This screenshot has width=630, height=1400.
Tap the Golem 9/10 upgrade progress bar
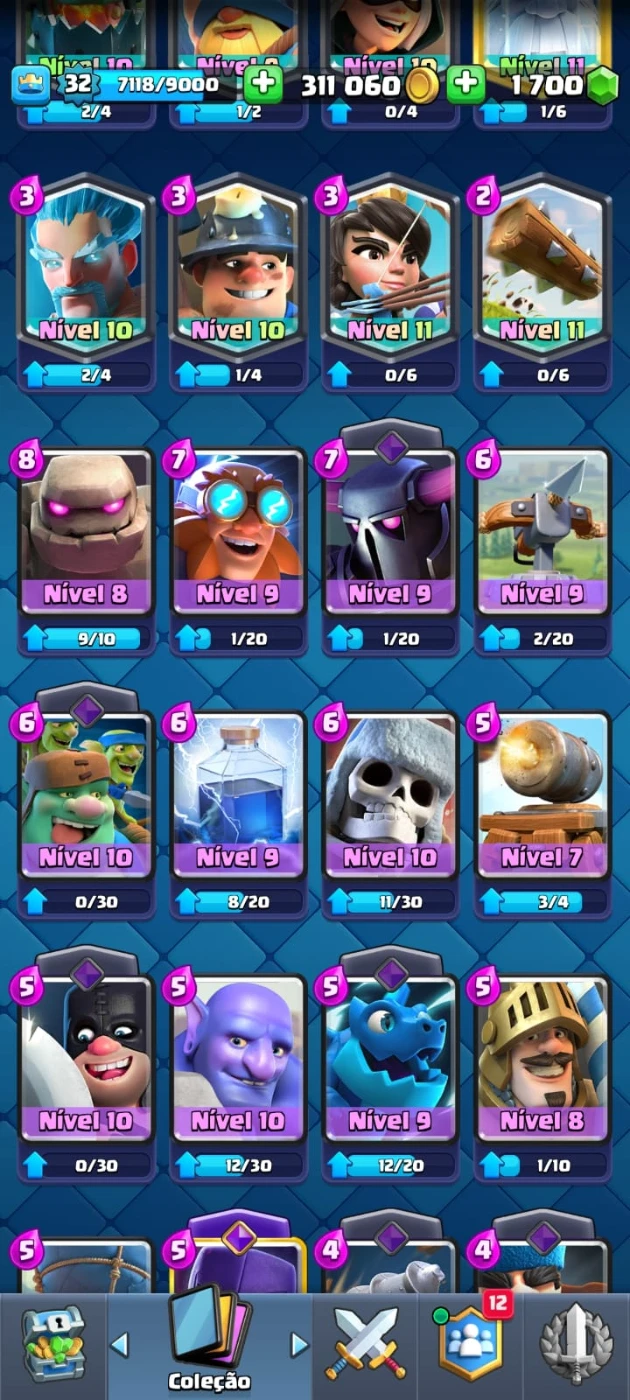[x=86, y=638]
